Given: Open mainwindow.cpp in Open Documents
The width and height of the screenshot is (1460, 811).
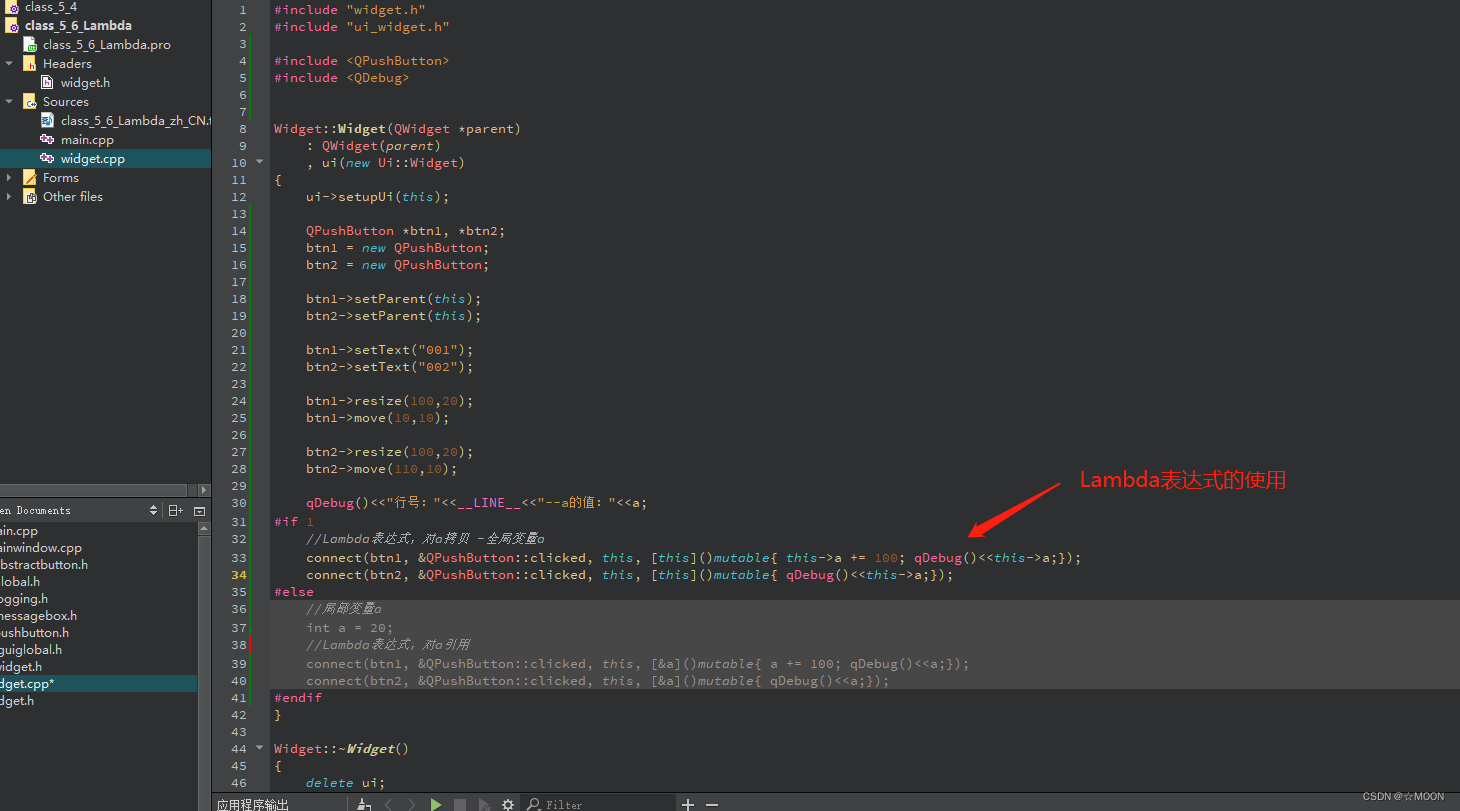Looking at the screenshot, I should click(40, 548).
